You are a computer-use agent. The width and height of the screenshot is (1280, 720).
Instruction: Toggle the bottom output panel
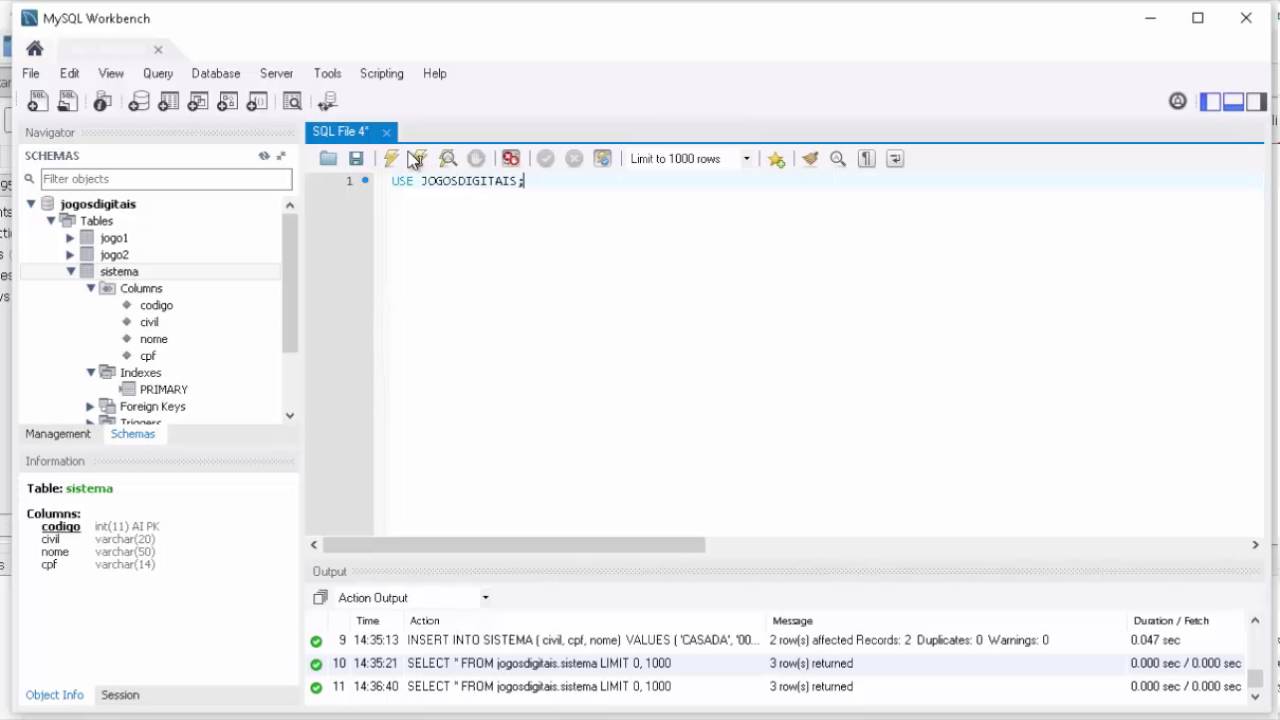(1233, 101)
